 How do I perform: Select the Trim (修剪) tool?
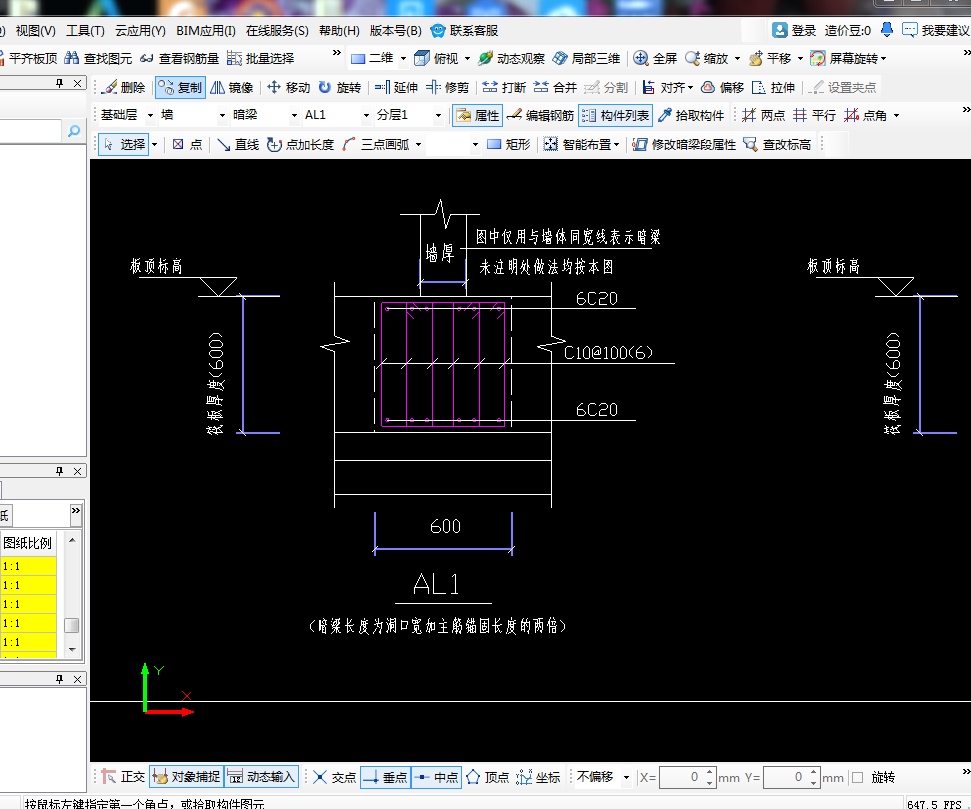[x=448, y=87]
